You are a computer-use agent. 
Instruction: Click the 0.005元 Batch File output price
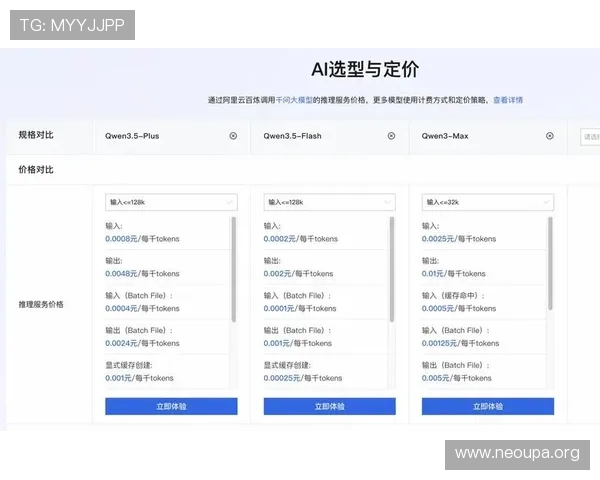[x=435, y=378]
